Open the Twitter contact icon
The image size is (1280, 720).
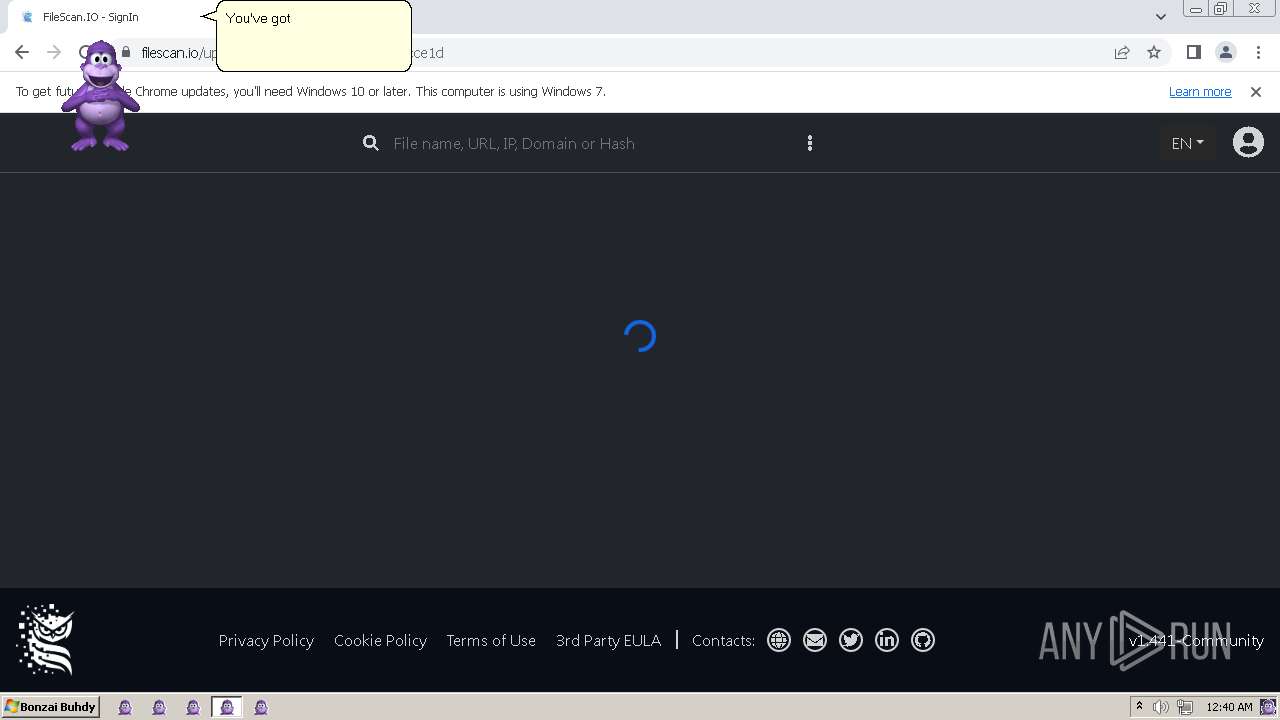click(851, 640)
